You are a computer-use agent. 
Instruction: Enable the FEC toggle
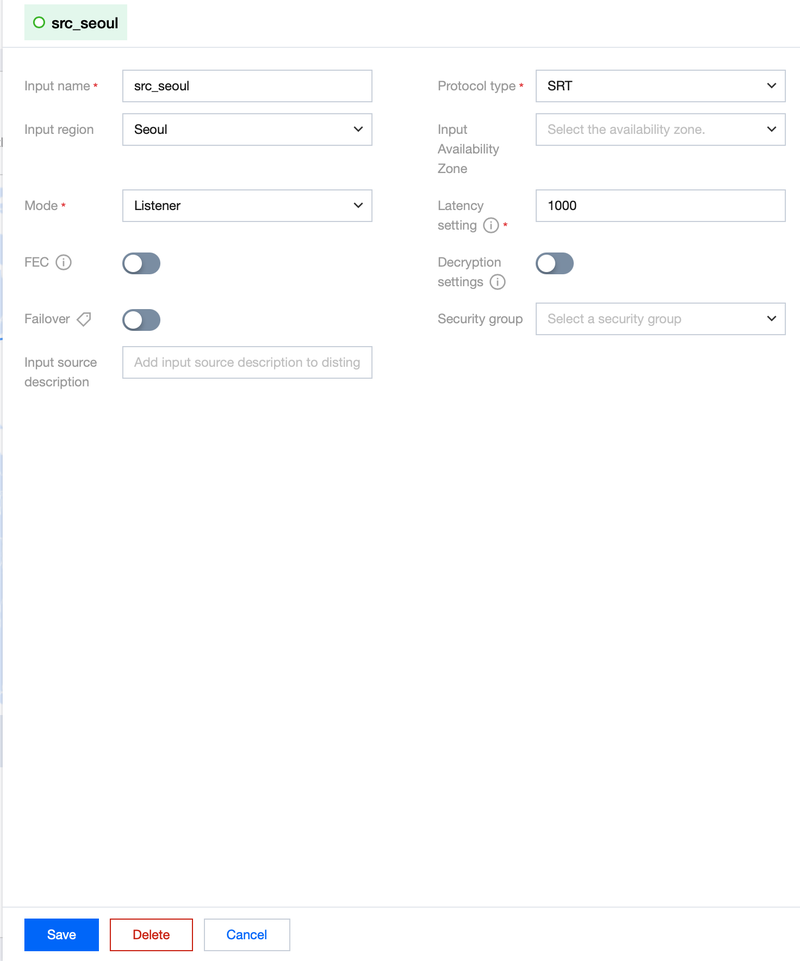[x=141, y=264]
